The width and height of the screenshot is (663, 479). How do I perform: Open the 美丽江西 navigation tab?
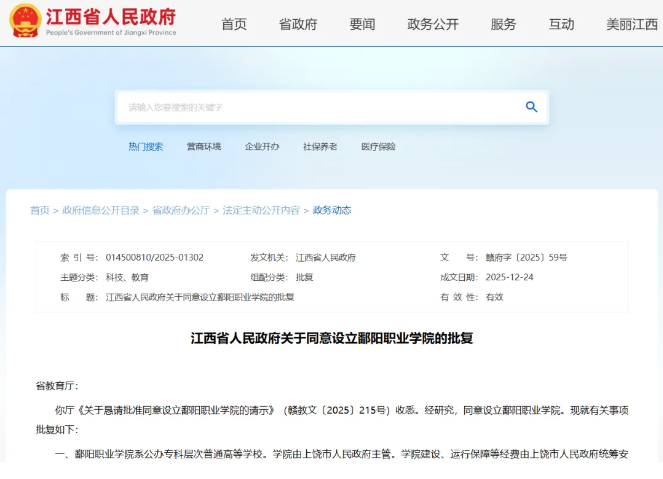click(x=631, y=24)
